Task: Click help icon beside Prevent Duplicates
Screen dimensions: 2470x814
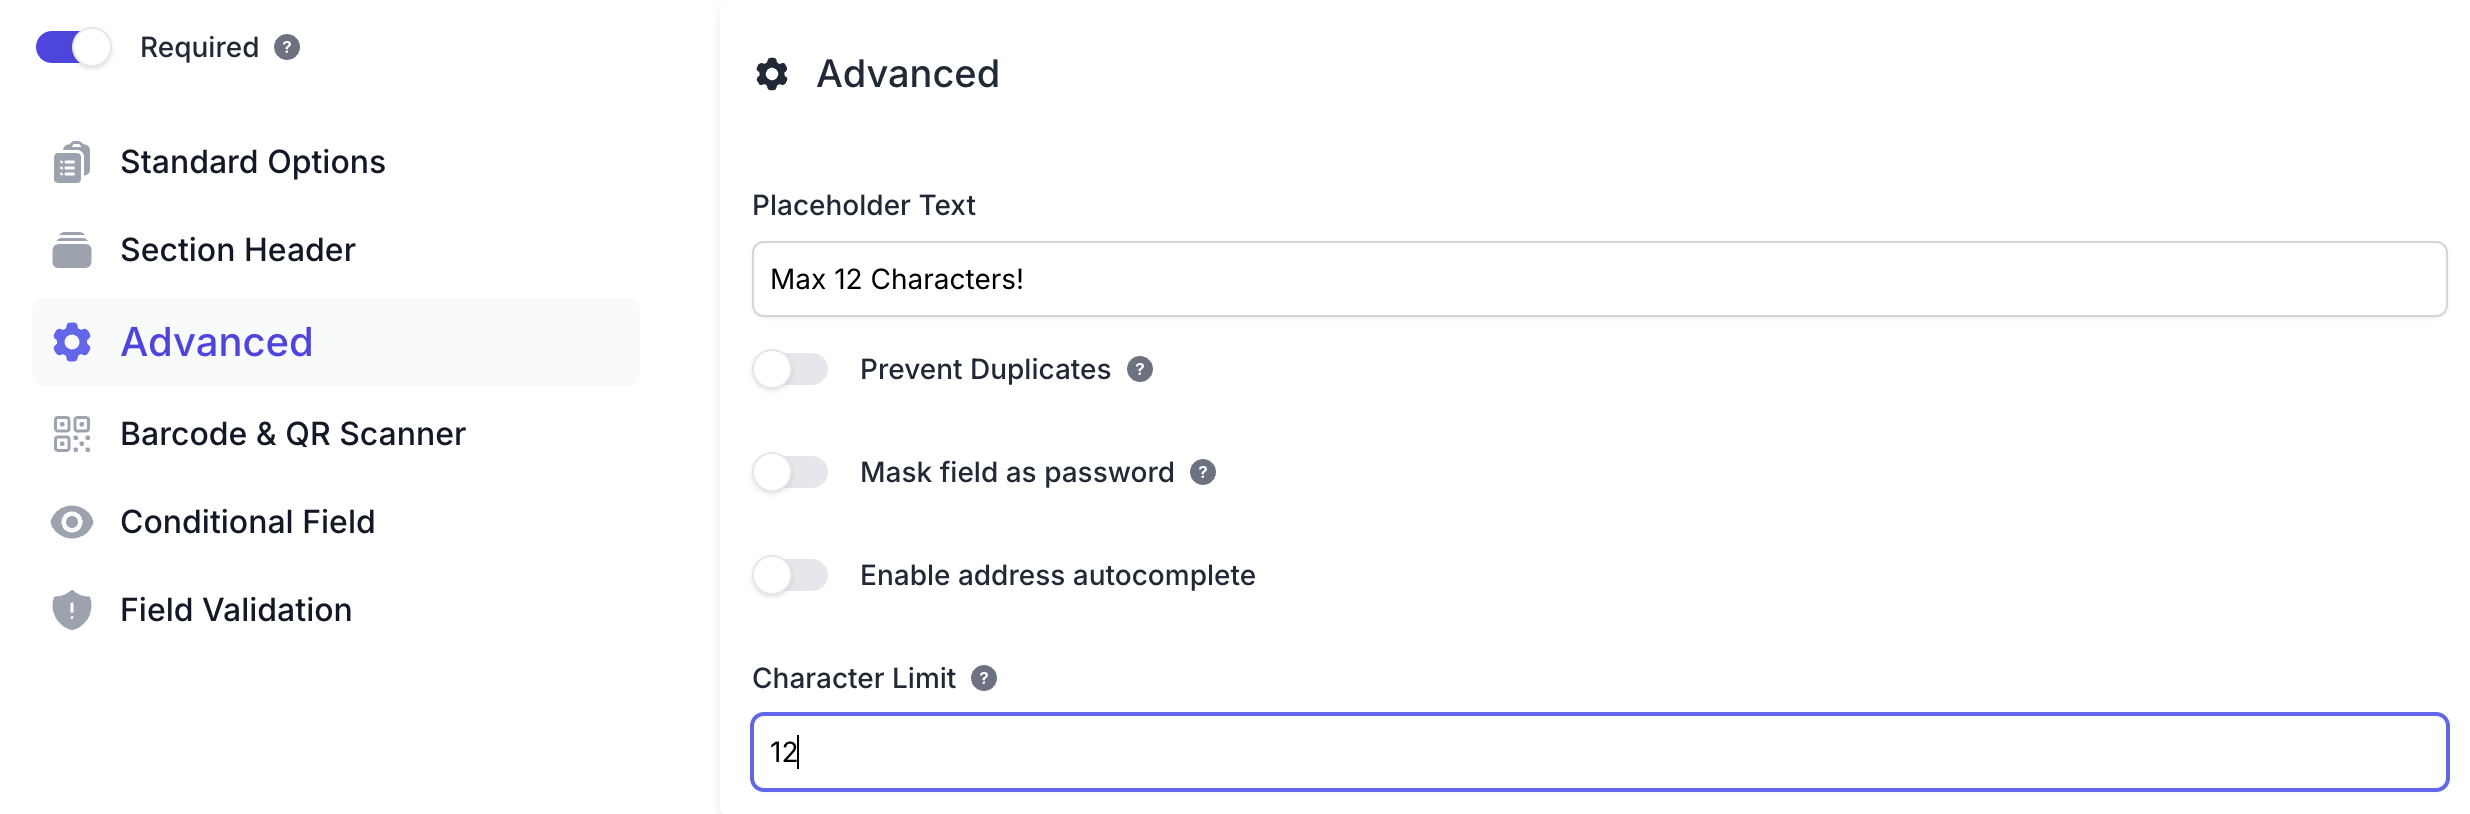Action: (x=1140, y=369)
